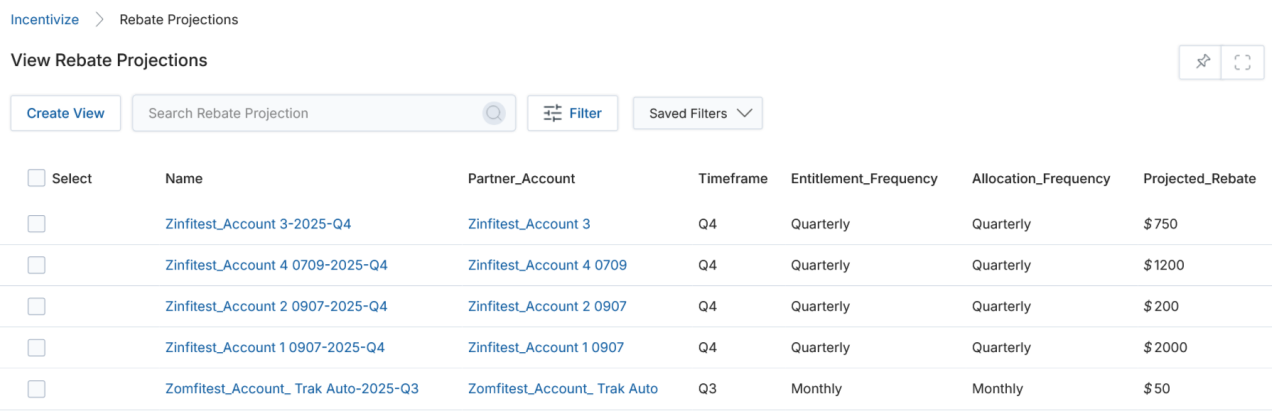Click the Create View button

pos(66,113)
